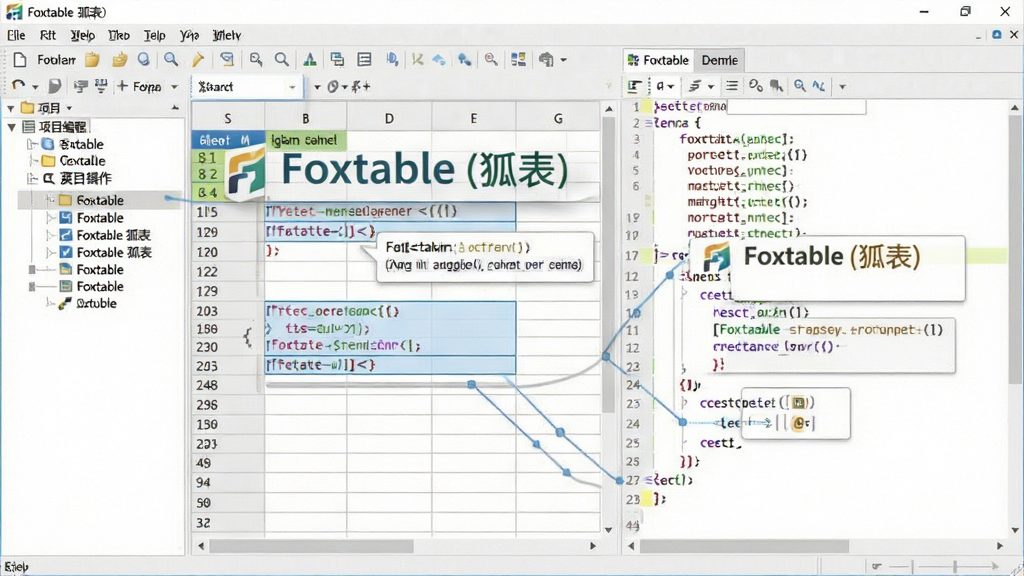1024x576 pixels.
Task: Select the Foxtable 狐表 row with checkmark icon
Action: (x=105, y=252)
